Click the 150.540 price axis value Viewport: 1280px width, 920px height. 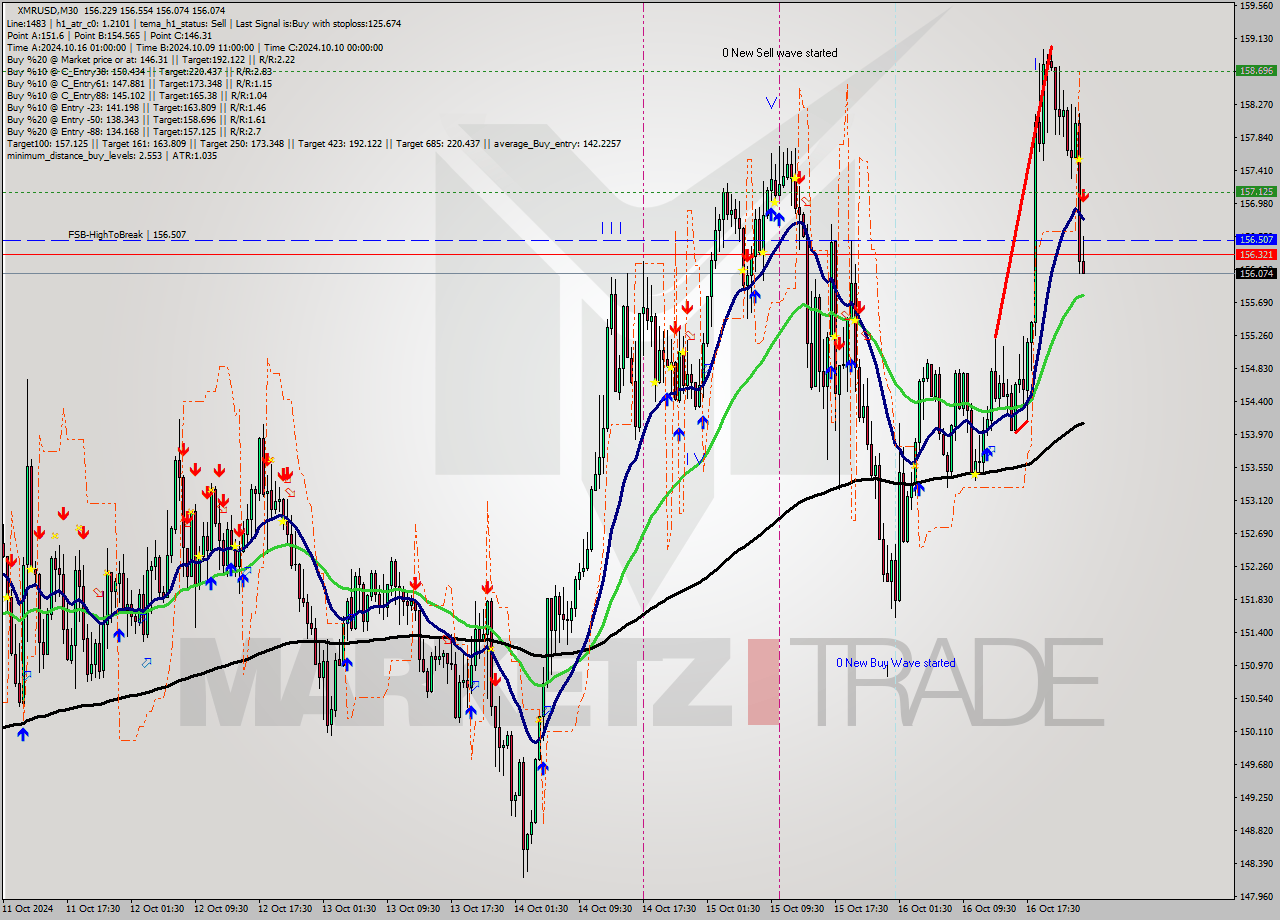[1257, 698]
